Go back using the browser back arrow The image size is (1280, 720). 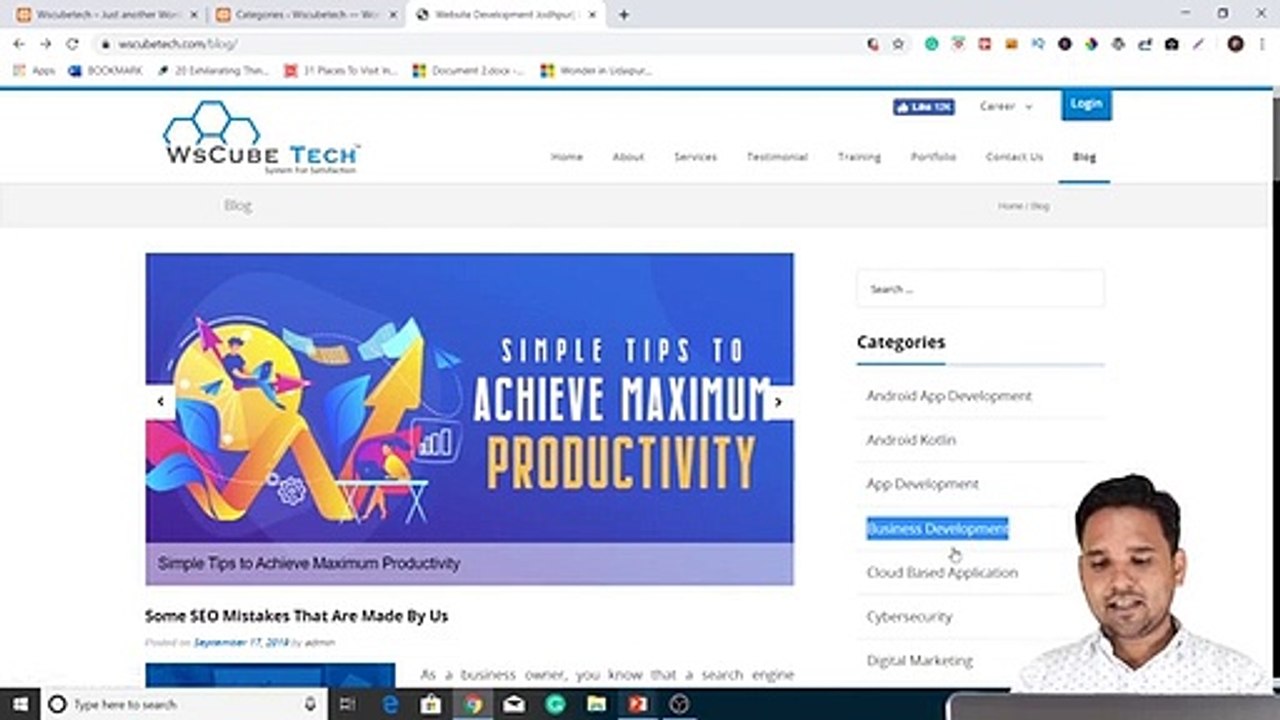pos(19,44)
